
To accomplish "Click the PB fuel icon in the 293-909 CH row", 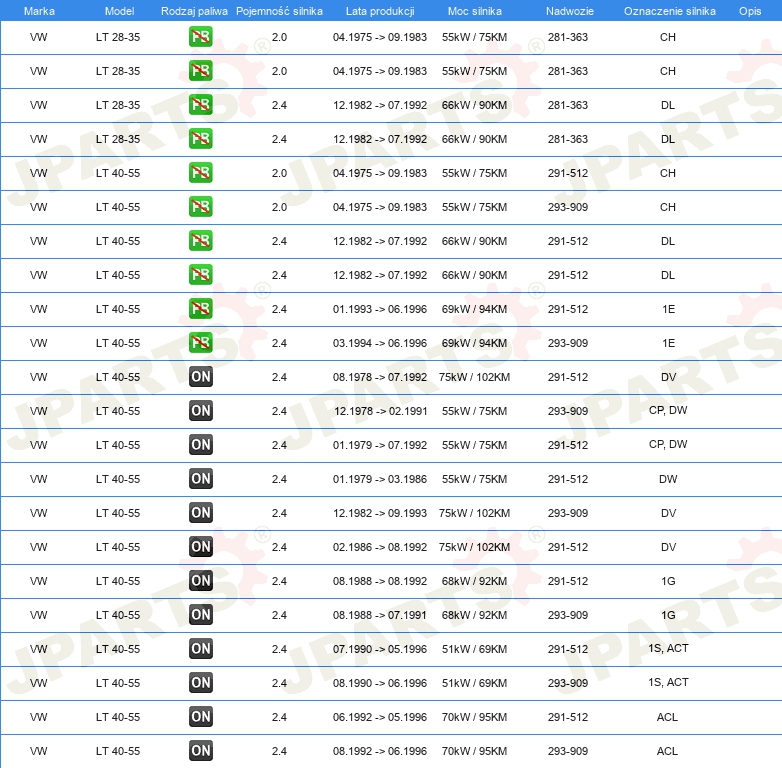I will click(201, 207).
